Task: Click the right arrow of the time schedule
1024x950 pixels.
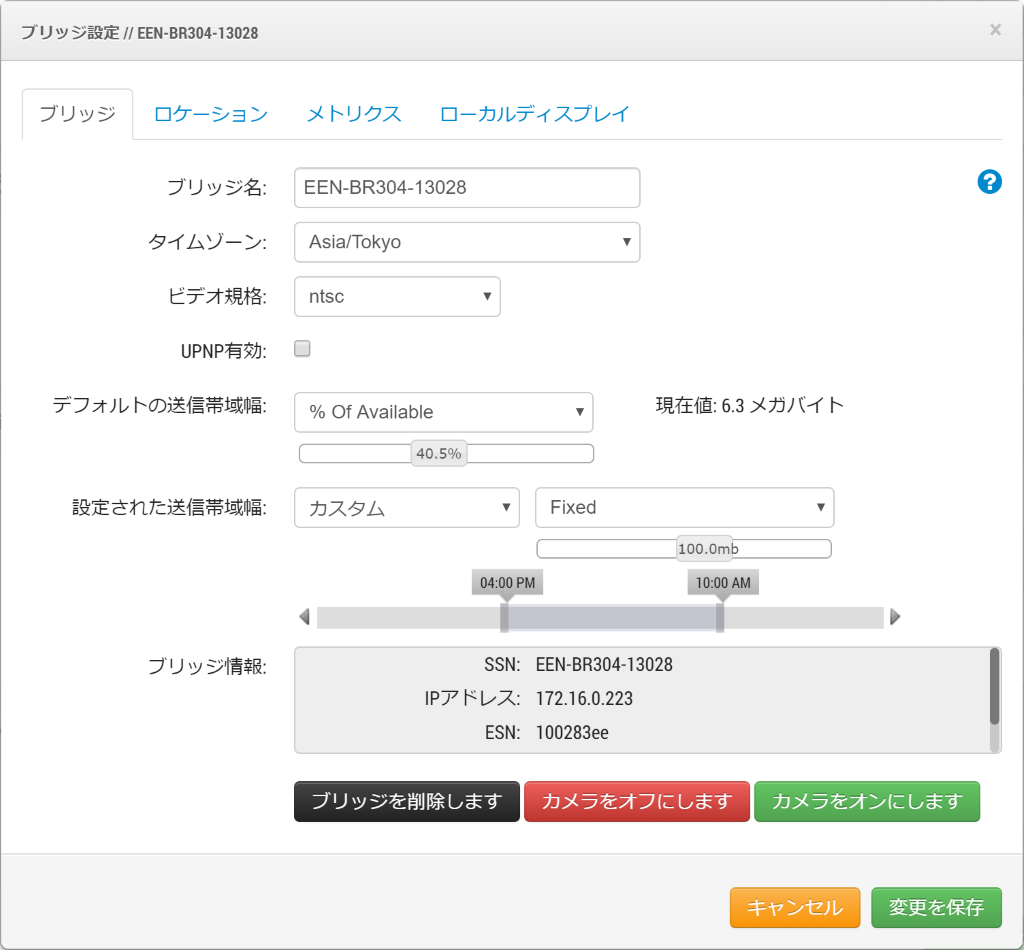Action: [x=895, y=617]
